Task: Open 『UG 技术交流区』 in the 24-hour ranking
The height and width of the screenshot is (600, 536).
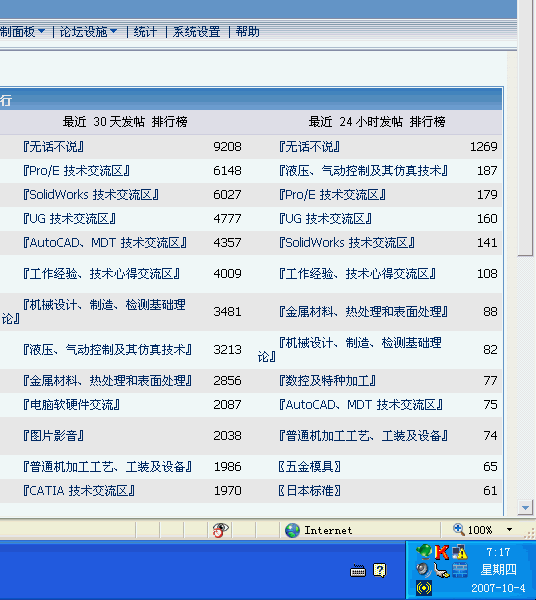Action: click(325, 219)
